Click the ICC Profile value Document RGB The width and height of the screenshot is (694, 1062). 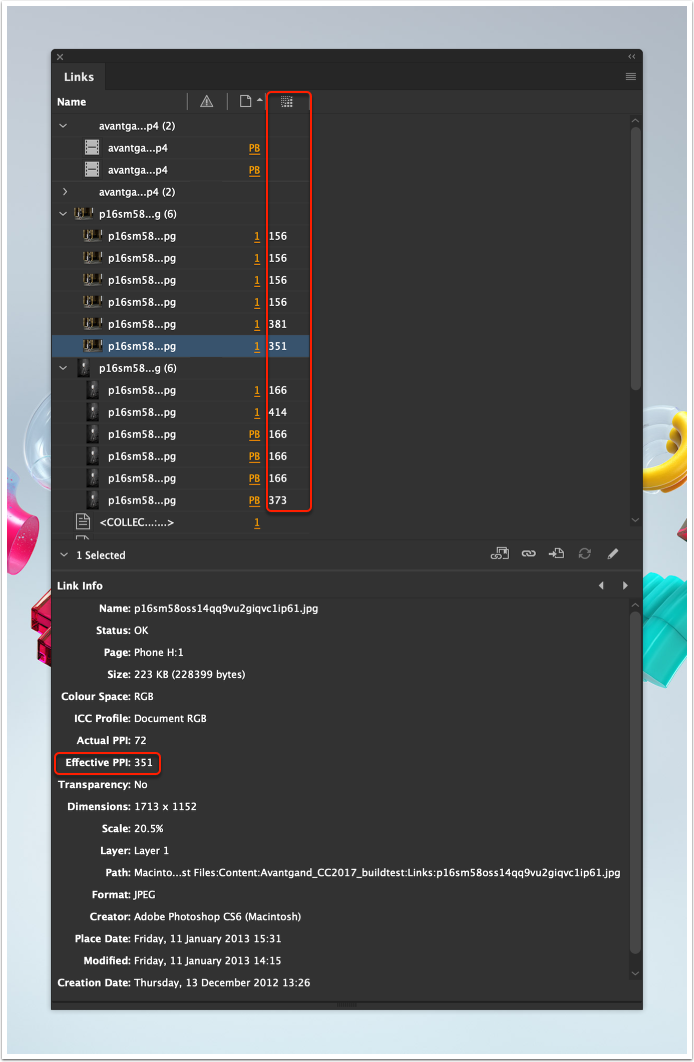coord(170,719)
